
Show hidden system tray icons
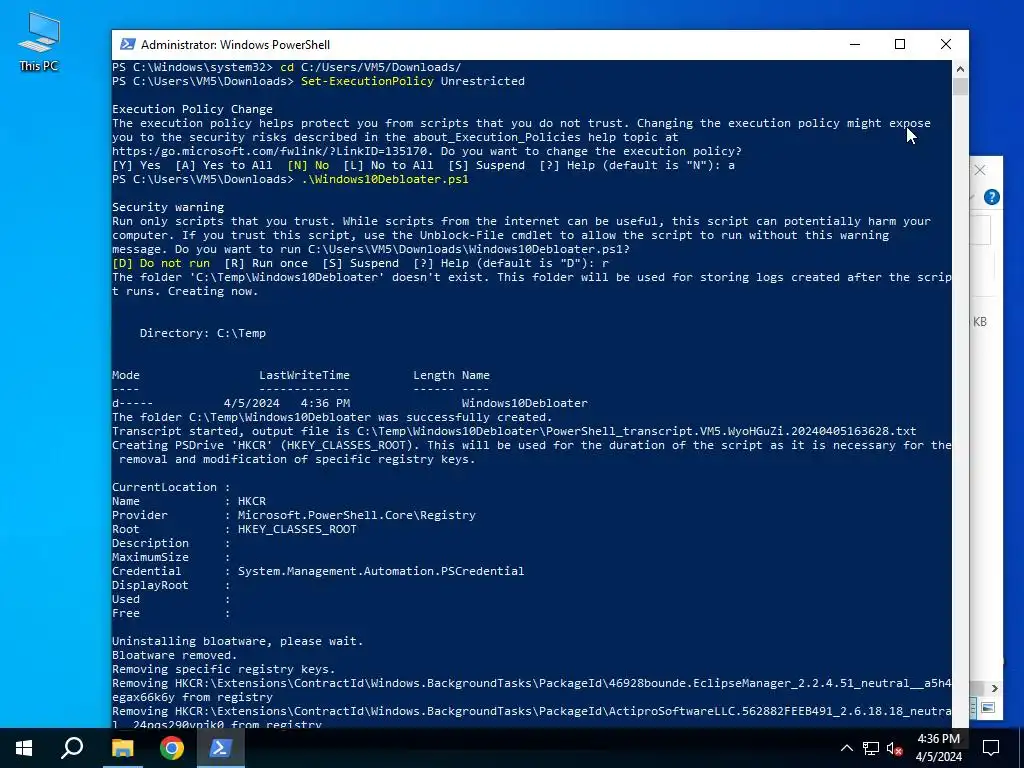coord(846,748)
